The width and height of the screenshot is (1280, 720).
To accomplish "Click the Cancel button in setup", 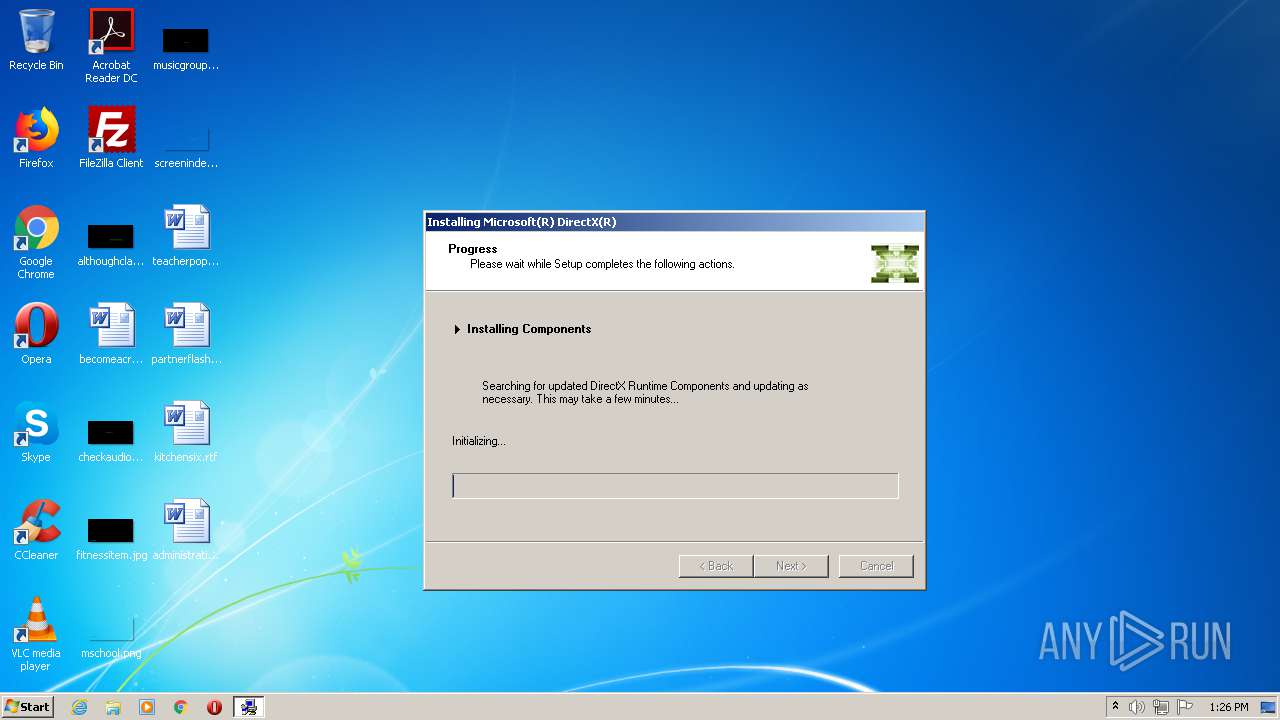I will click(876, 566).
